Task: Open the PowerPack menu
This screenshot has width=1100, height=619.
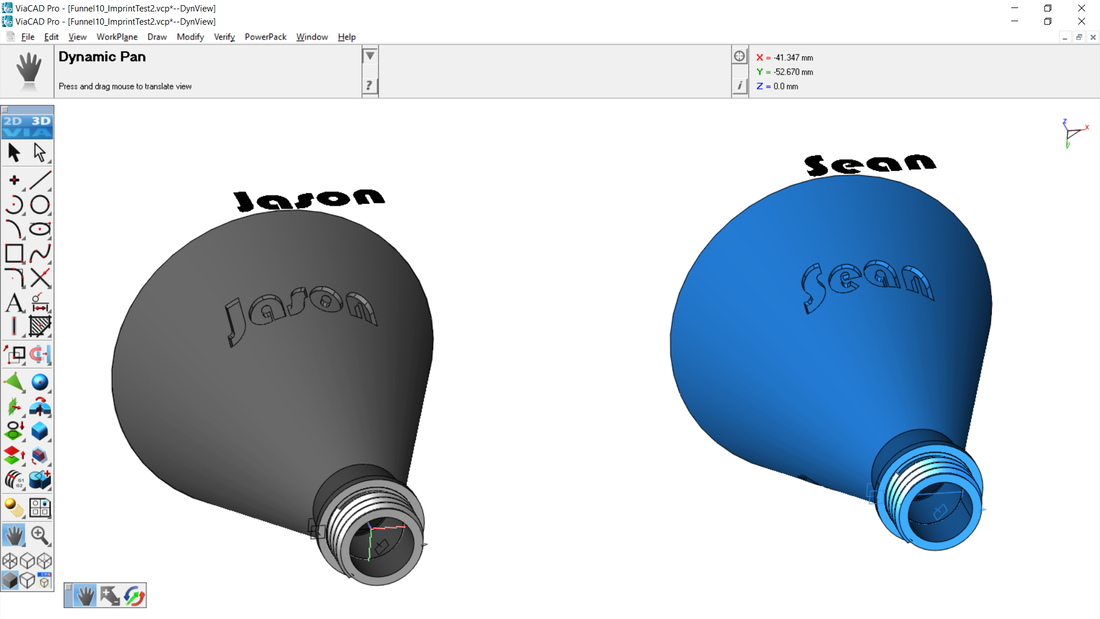Action: click(x=265, y=37)
